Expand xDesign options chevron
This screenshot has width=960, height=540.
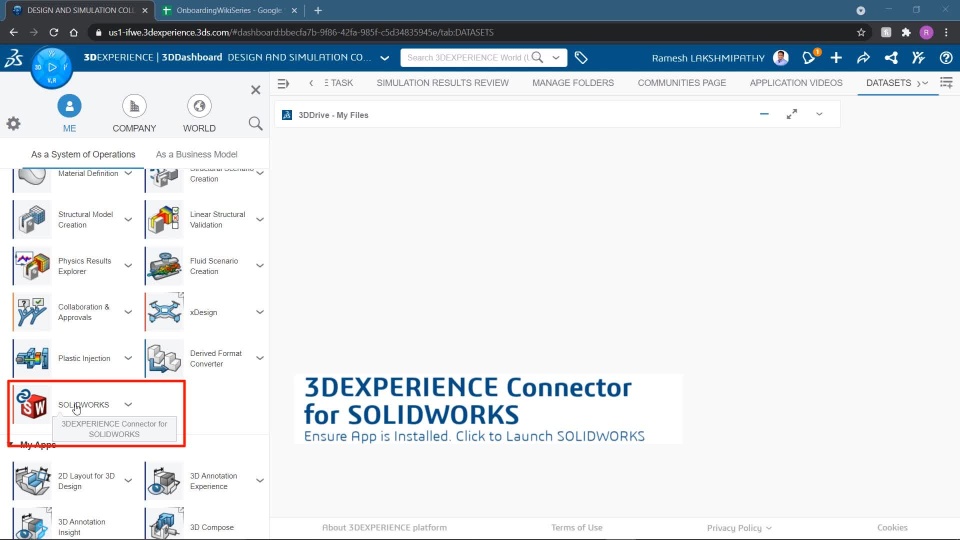[260, 312]
